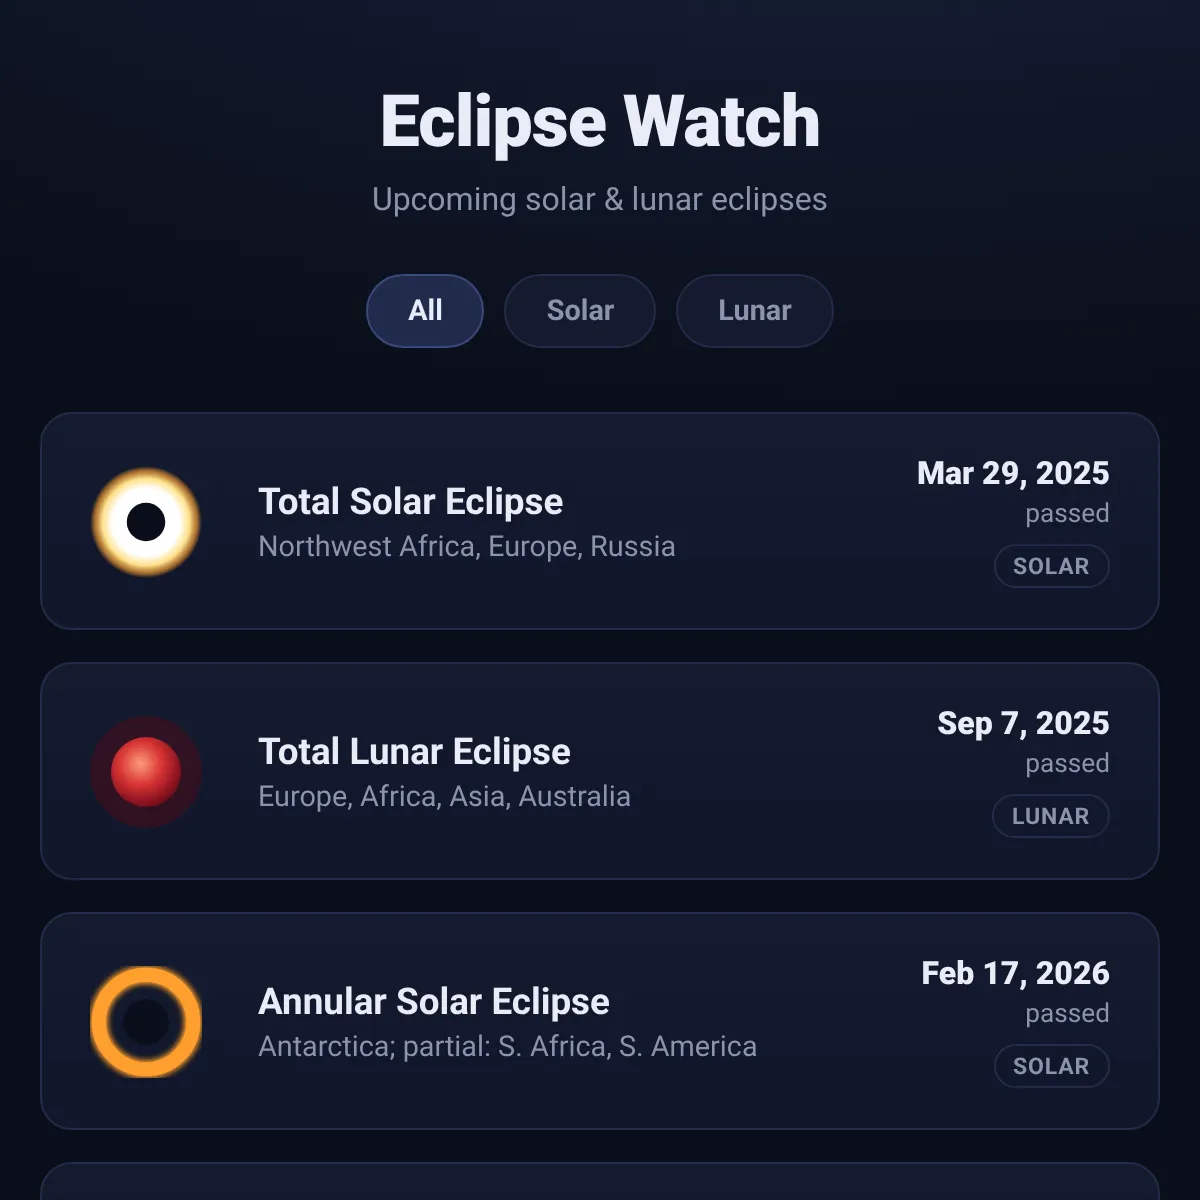Click the Antarctica partial visibility text

coord(508,1047)
